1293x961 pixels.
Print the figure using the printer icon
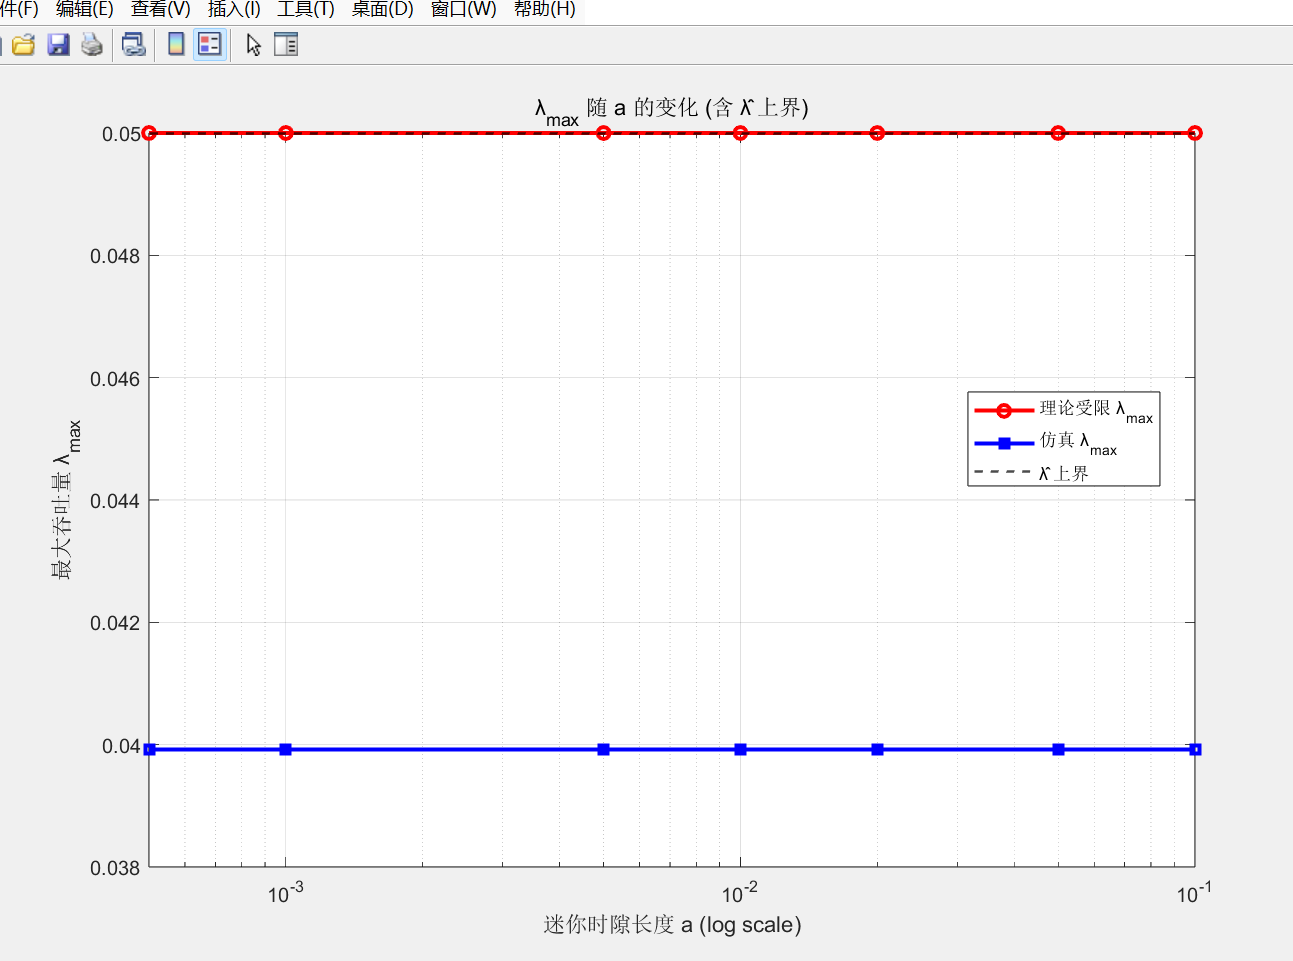click(x=92, y=44)
